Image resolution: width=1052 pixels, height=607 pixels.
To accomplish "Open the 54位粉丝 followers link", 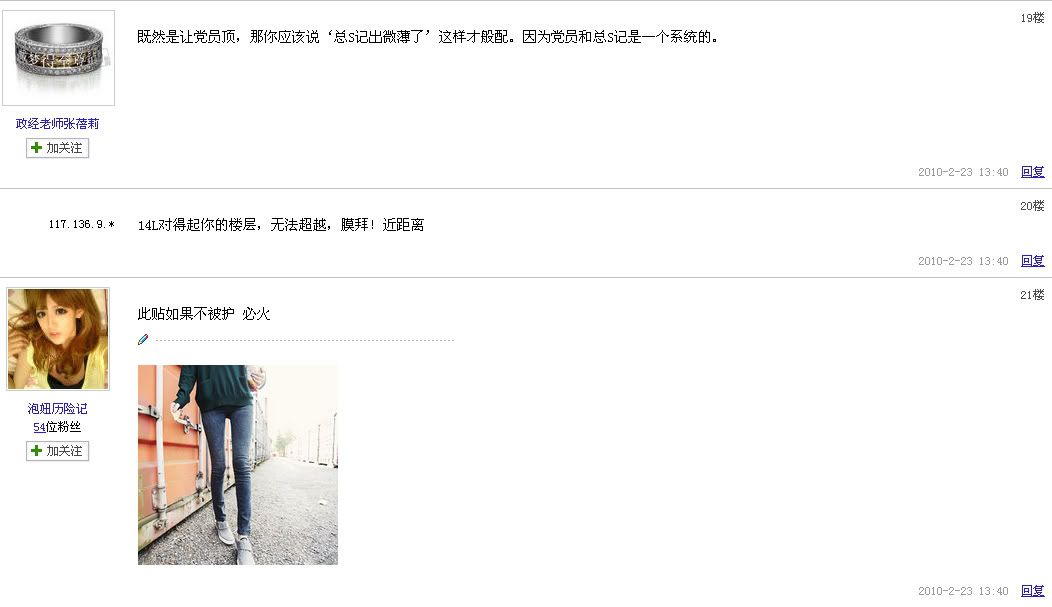I will click(57, 427).
